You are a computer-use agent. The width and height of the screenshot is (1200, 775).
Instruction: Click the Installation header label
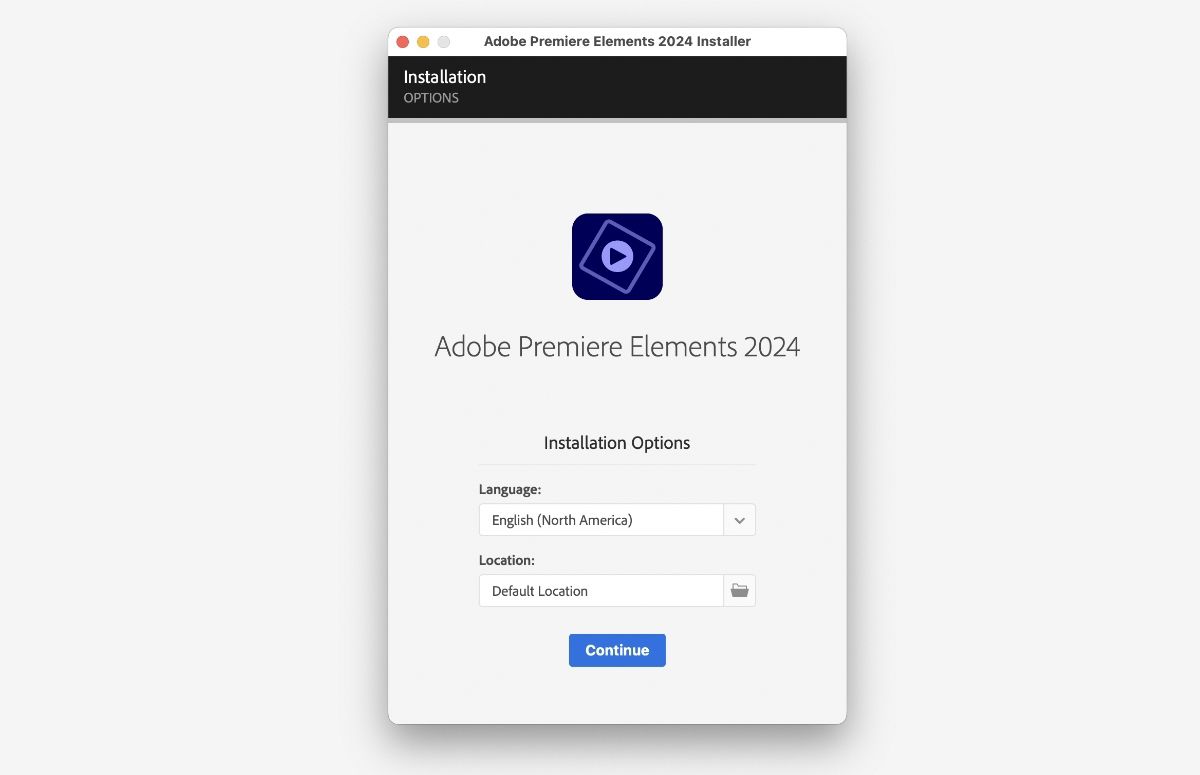point(444,76)
